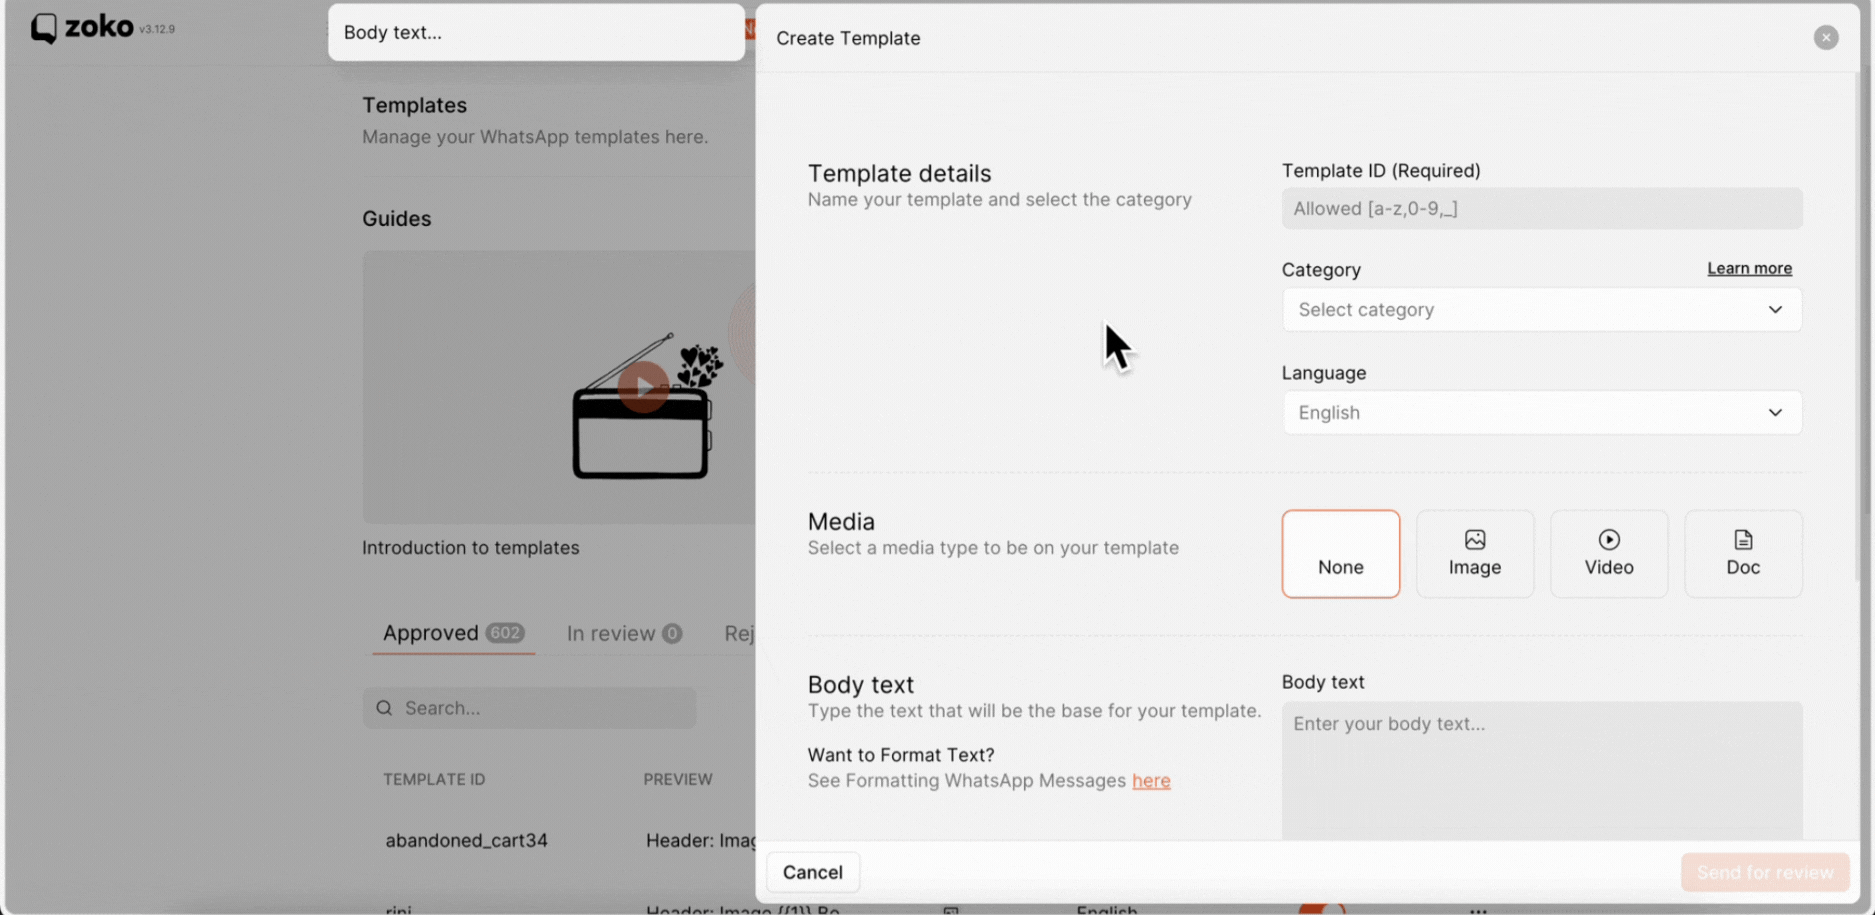Open the Select category dropdown

(x=1541, y=310)
